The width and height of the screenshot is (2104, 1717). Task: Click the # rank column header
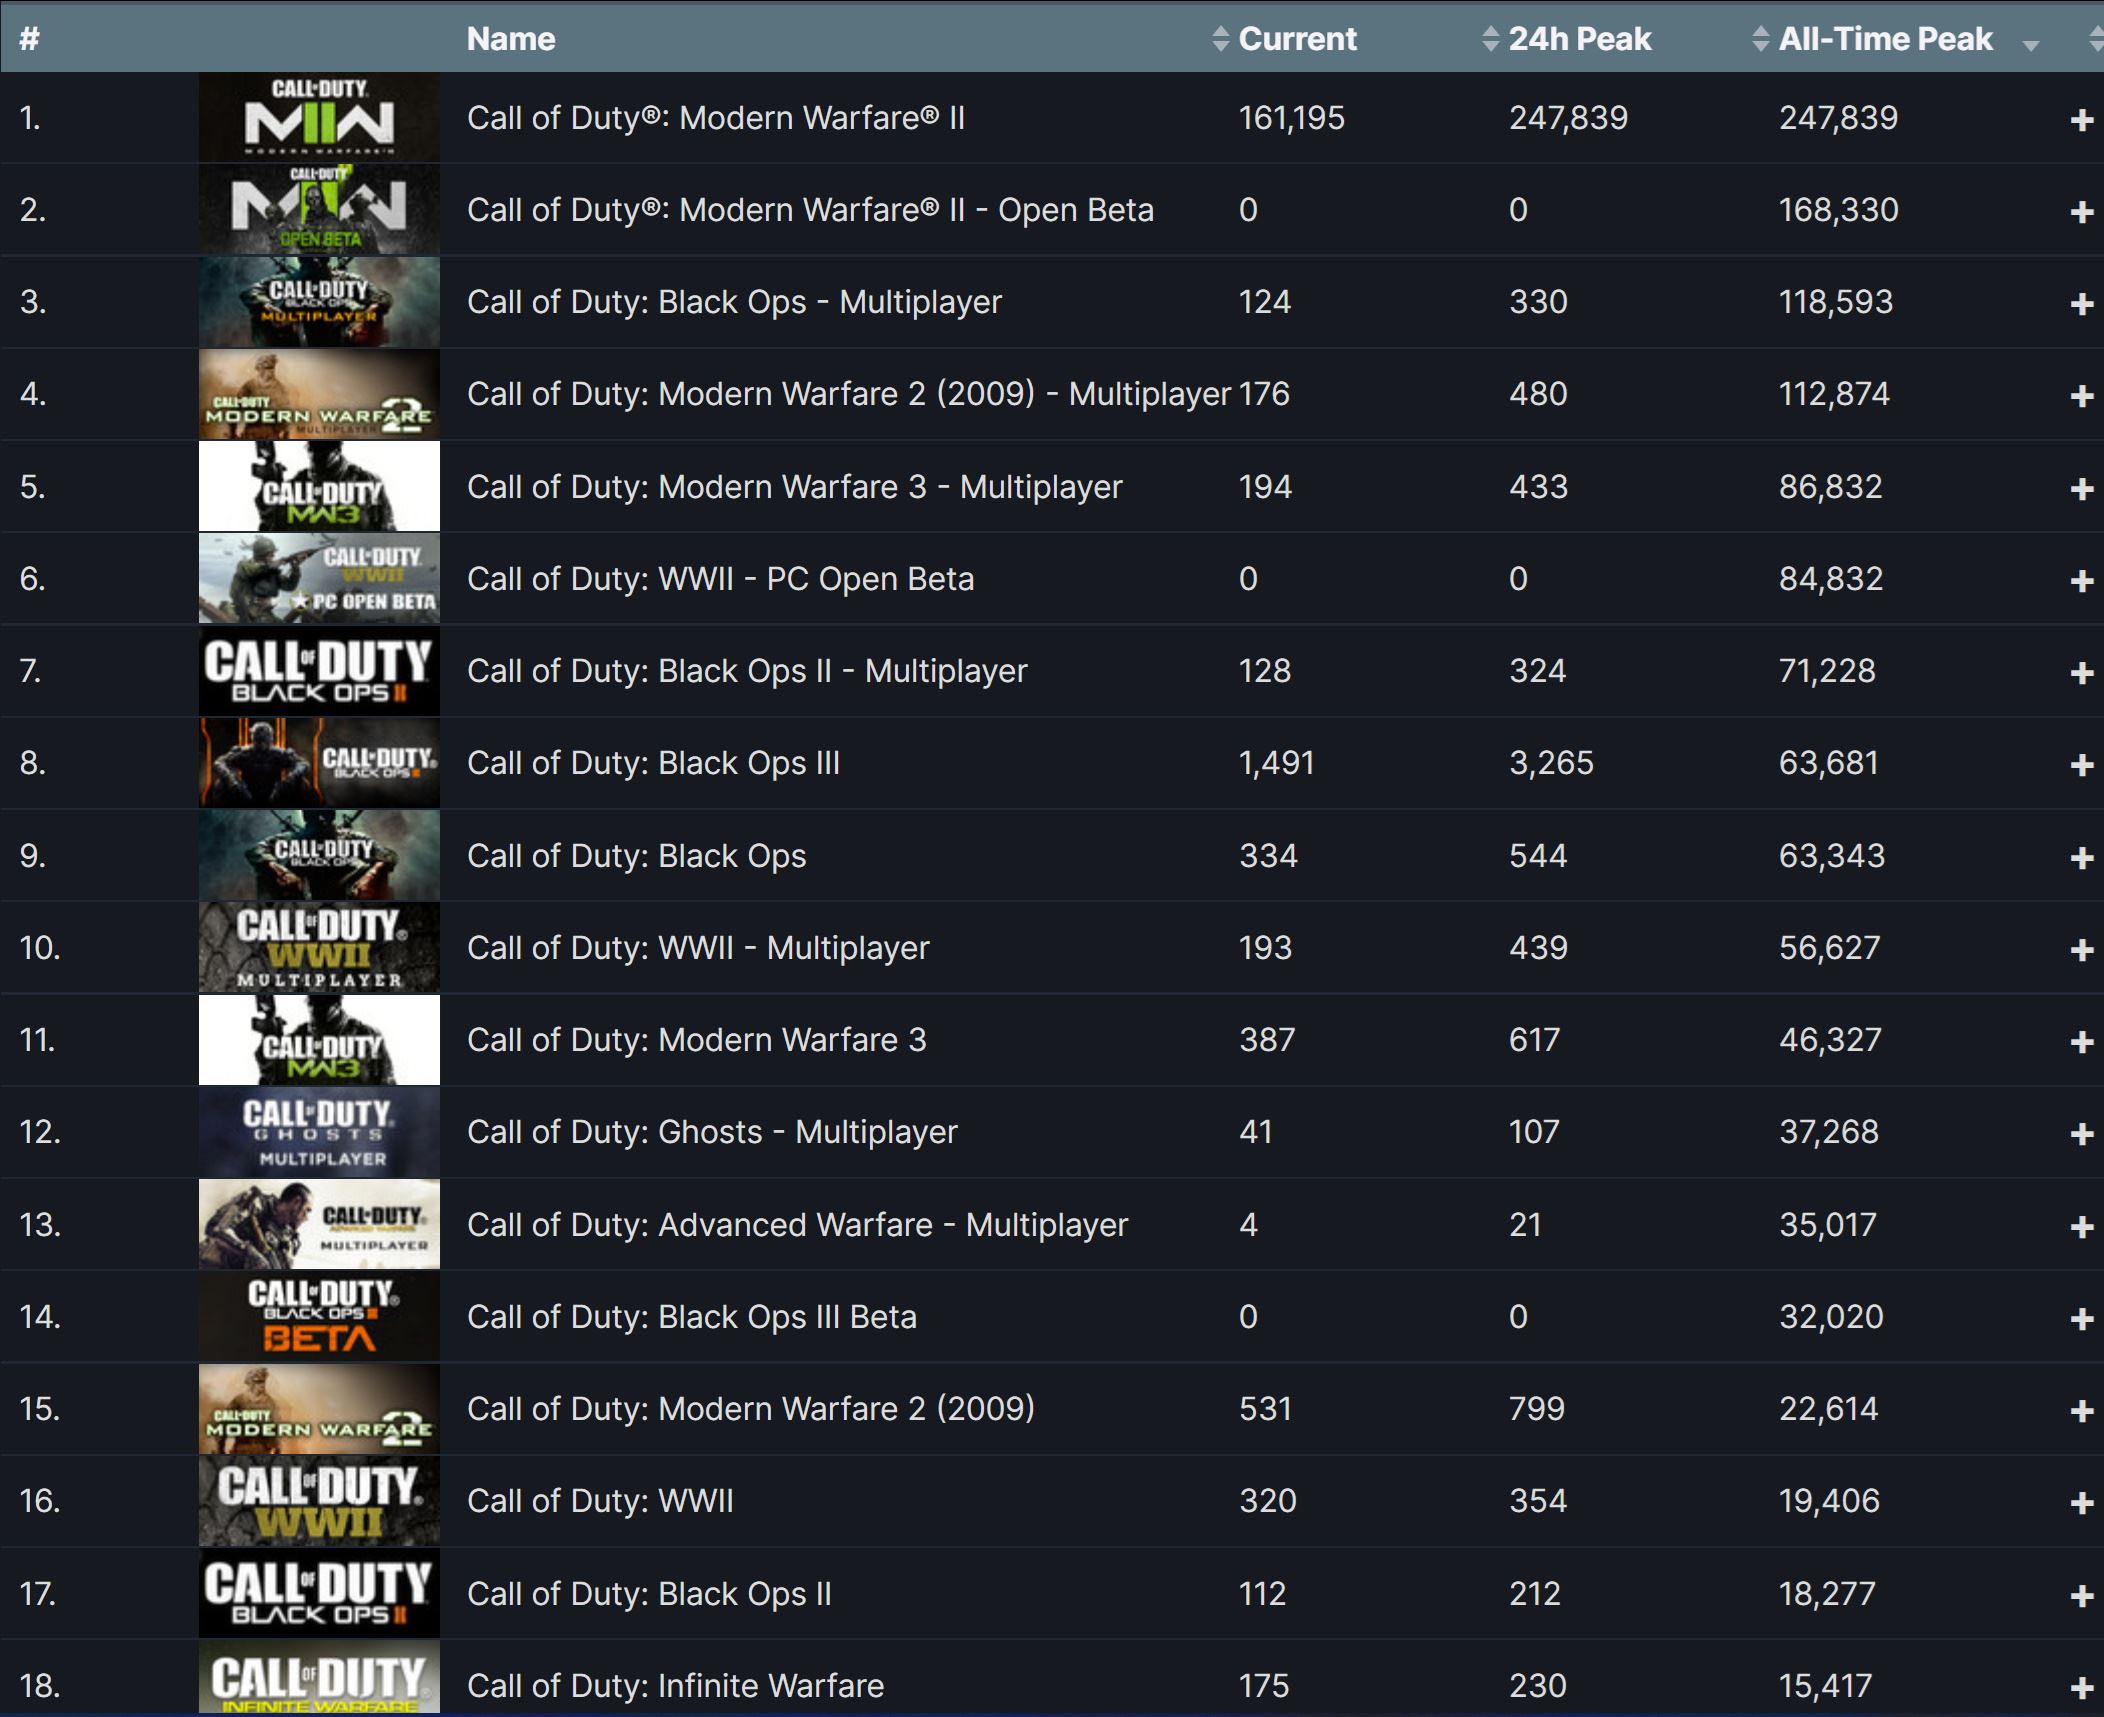pos(30,39)
